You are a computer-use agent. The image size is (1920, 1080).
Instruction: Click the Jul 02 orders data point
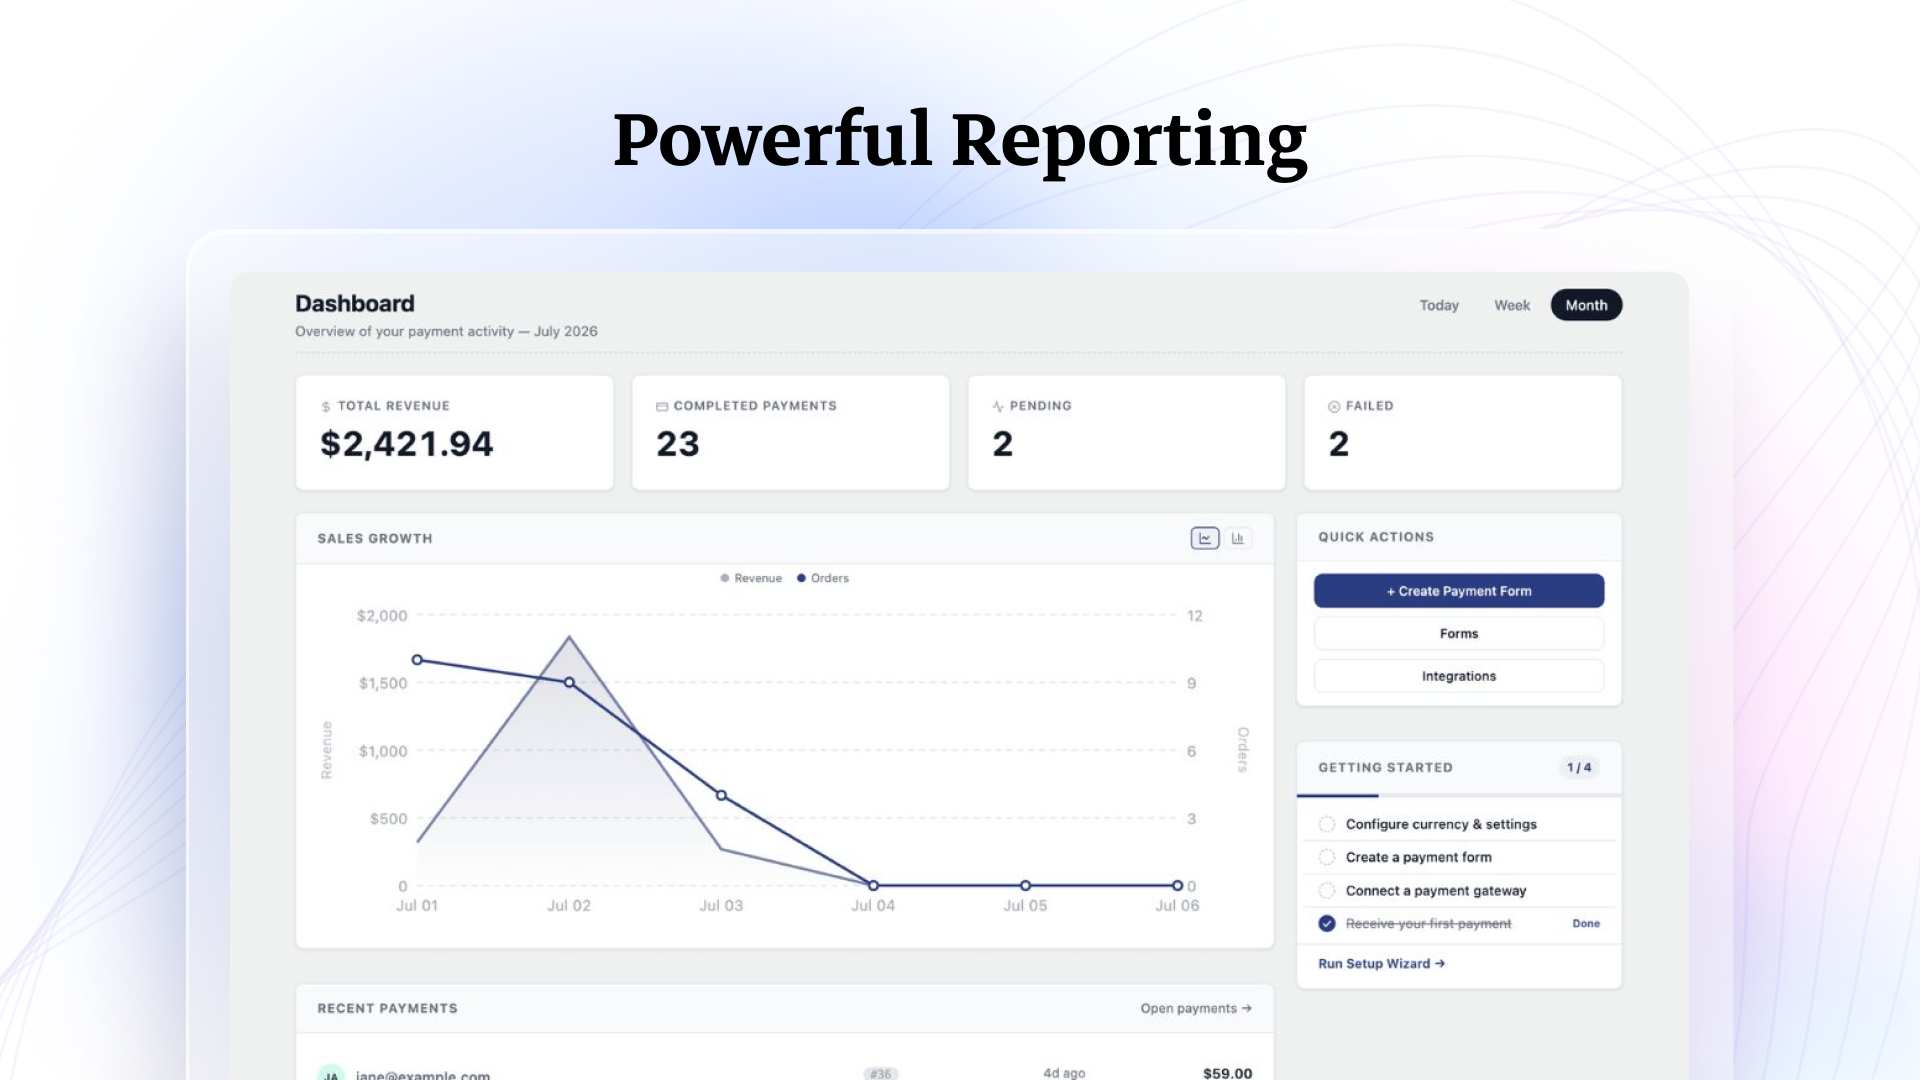(569, 682)
